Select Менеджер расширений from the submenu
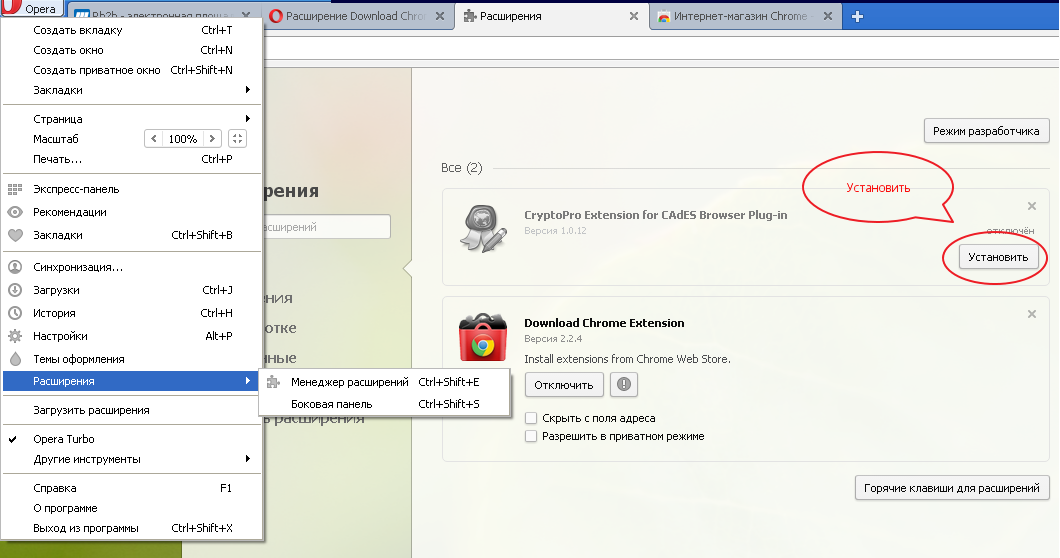The height and width of the screenshot is (558, 1060). (x=349, y=382)
